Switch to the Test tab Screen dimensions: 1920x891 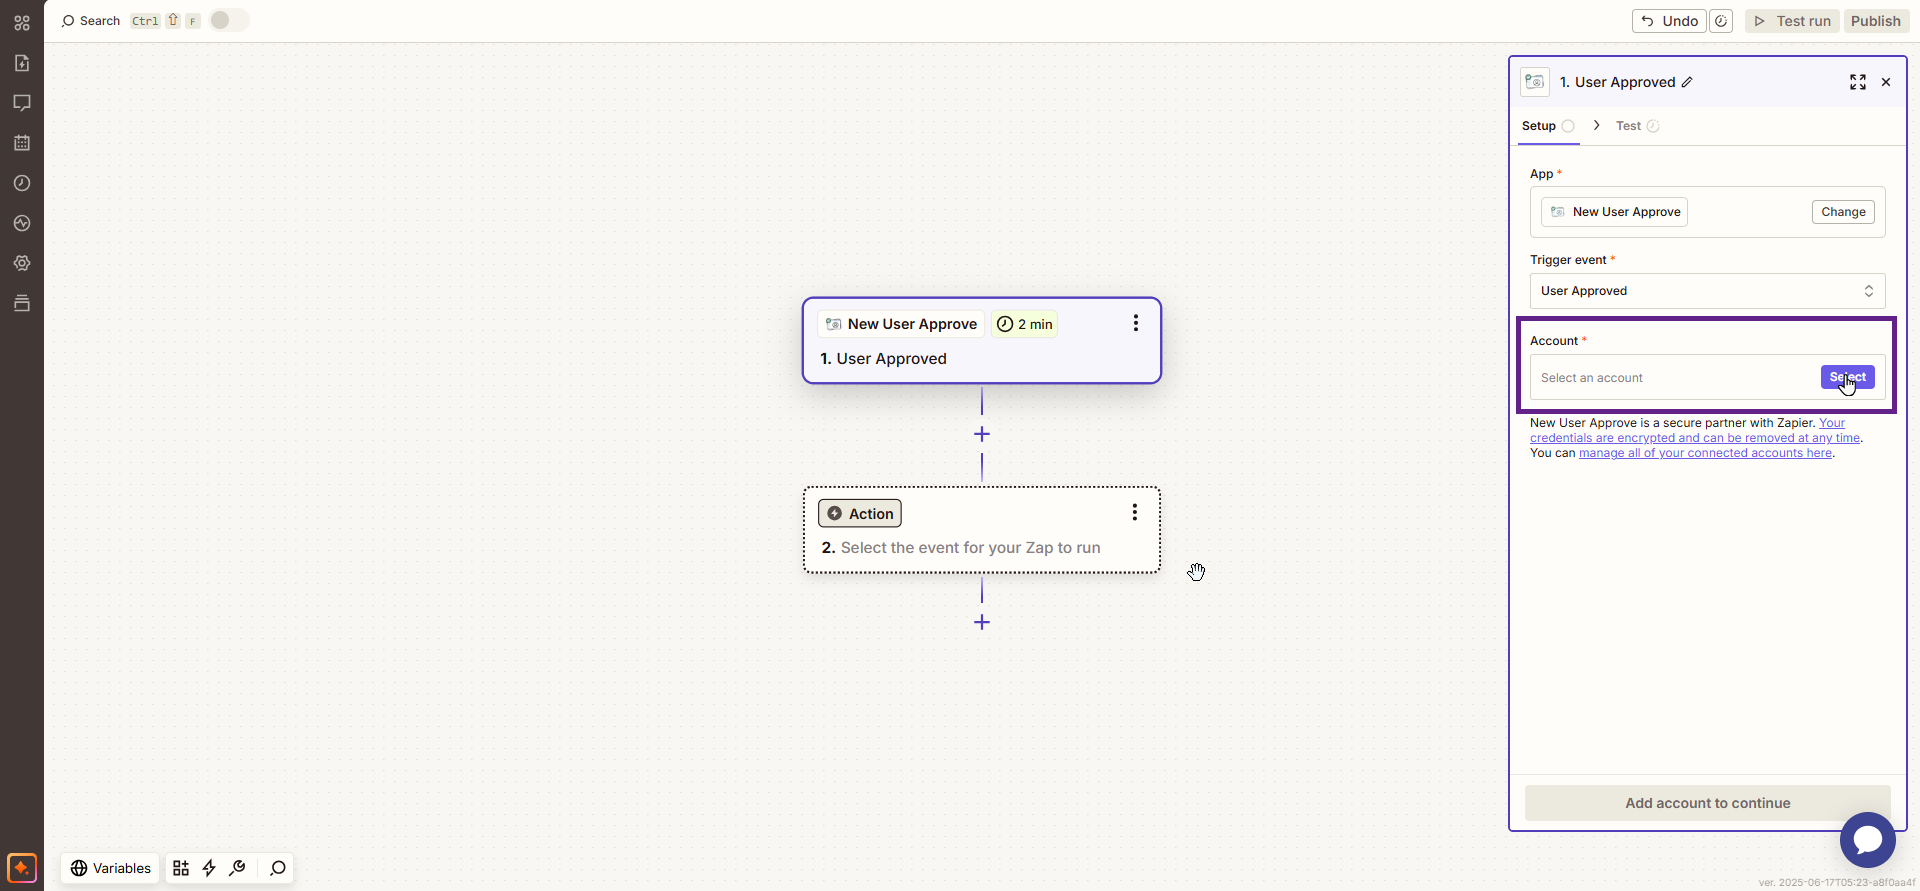coord(1628,126)
